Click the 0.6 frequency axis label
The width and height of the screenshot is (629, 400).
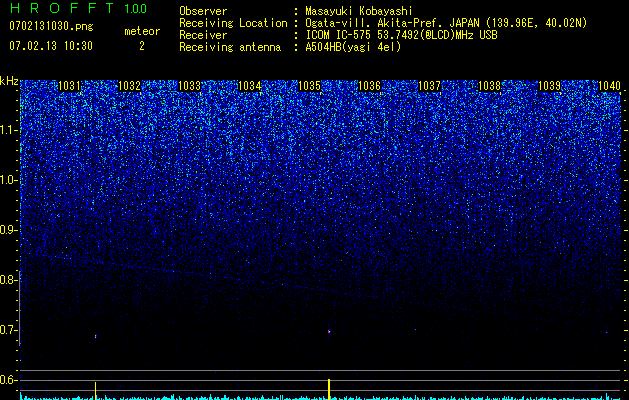(8, 380)
